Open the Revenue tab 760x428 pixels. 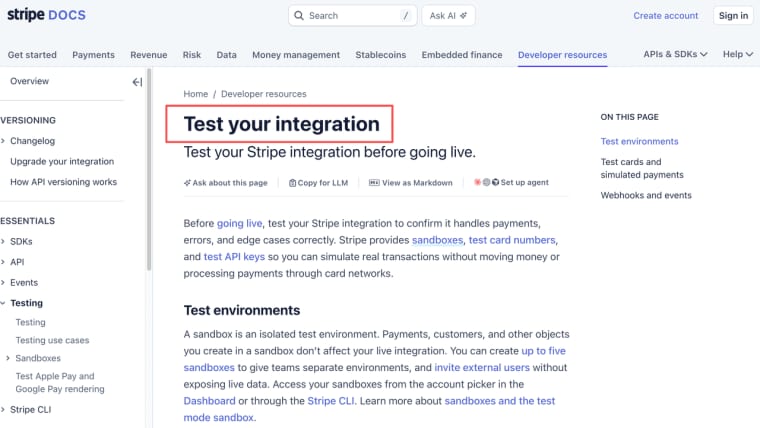tap(149, 55)
